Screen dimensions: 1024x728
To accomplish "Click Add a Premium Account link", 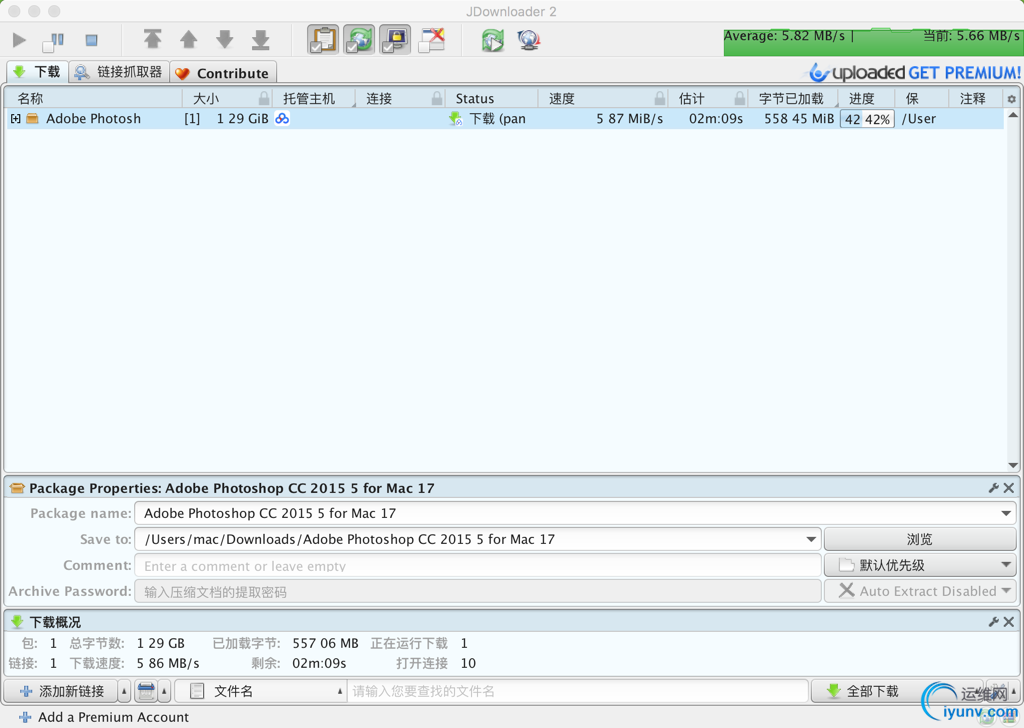I will (x=104, y=717).
